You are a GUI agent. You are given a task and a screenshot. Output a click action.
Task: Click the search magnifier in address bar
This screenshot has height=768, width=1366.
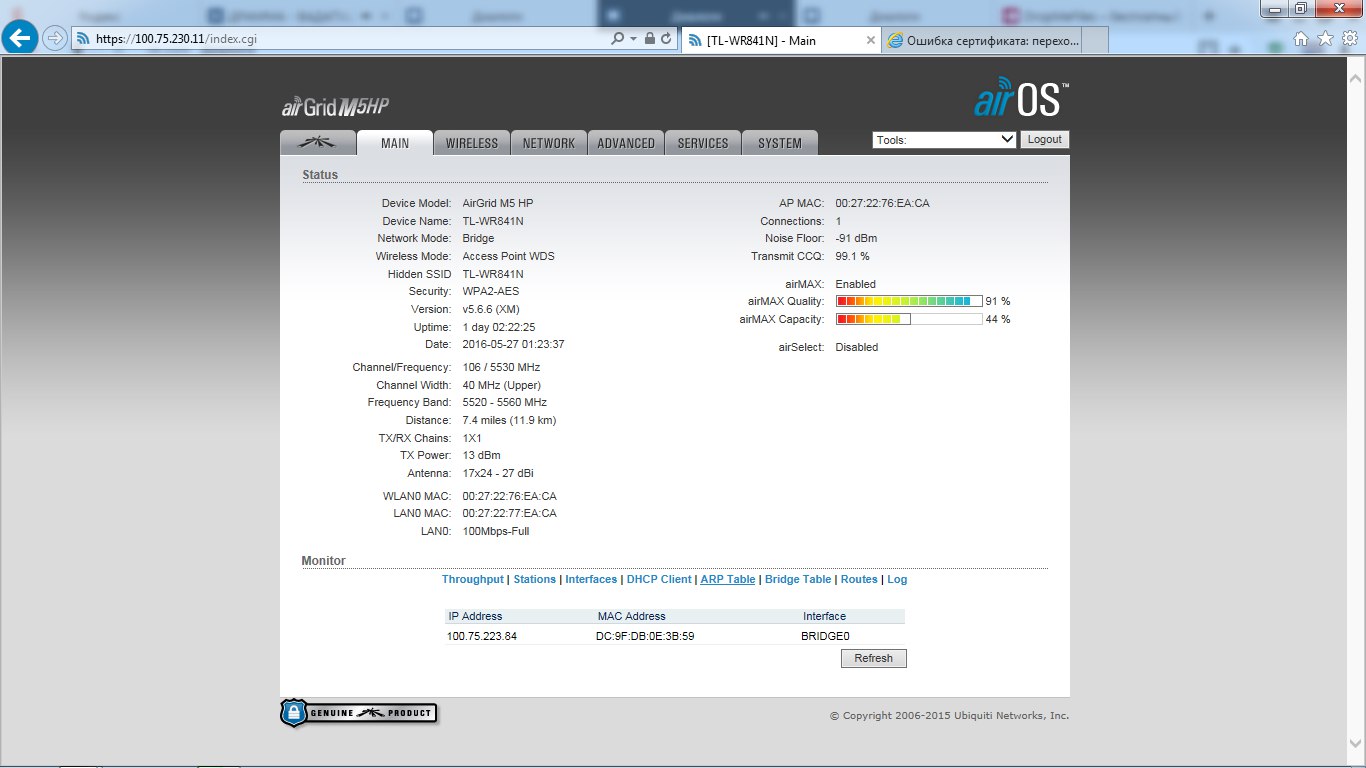[x=617, y=39]
